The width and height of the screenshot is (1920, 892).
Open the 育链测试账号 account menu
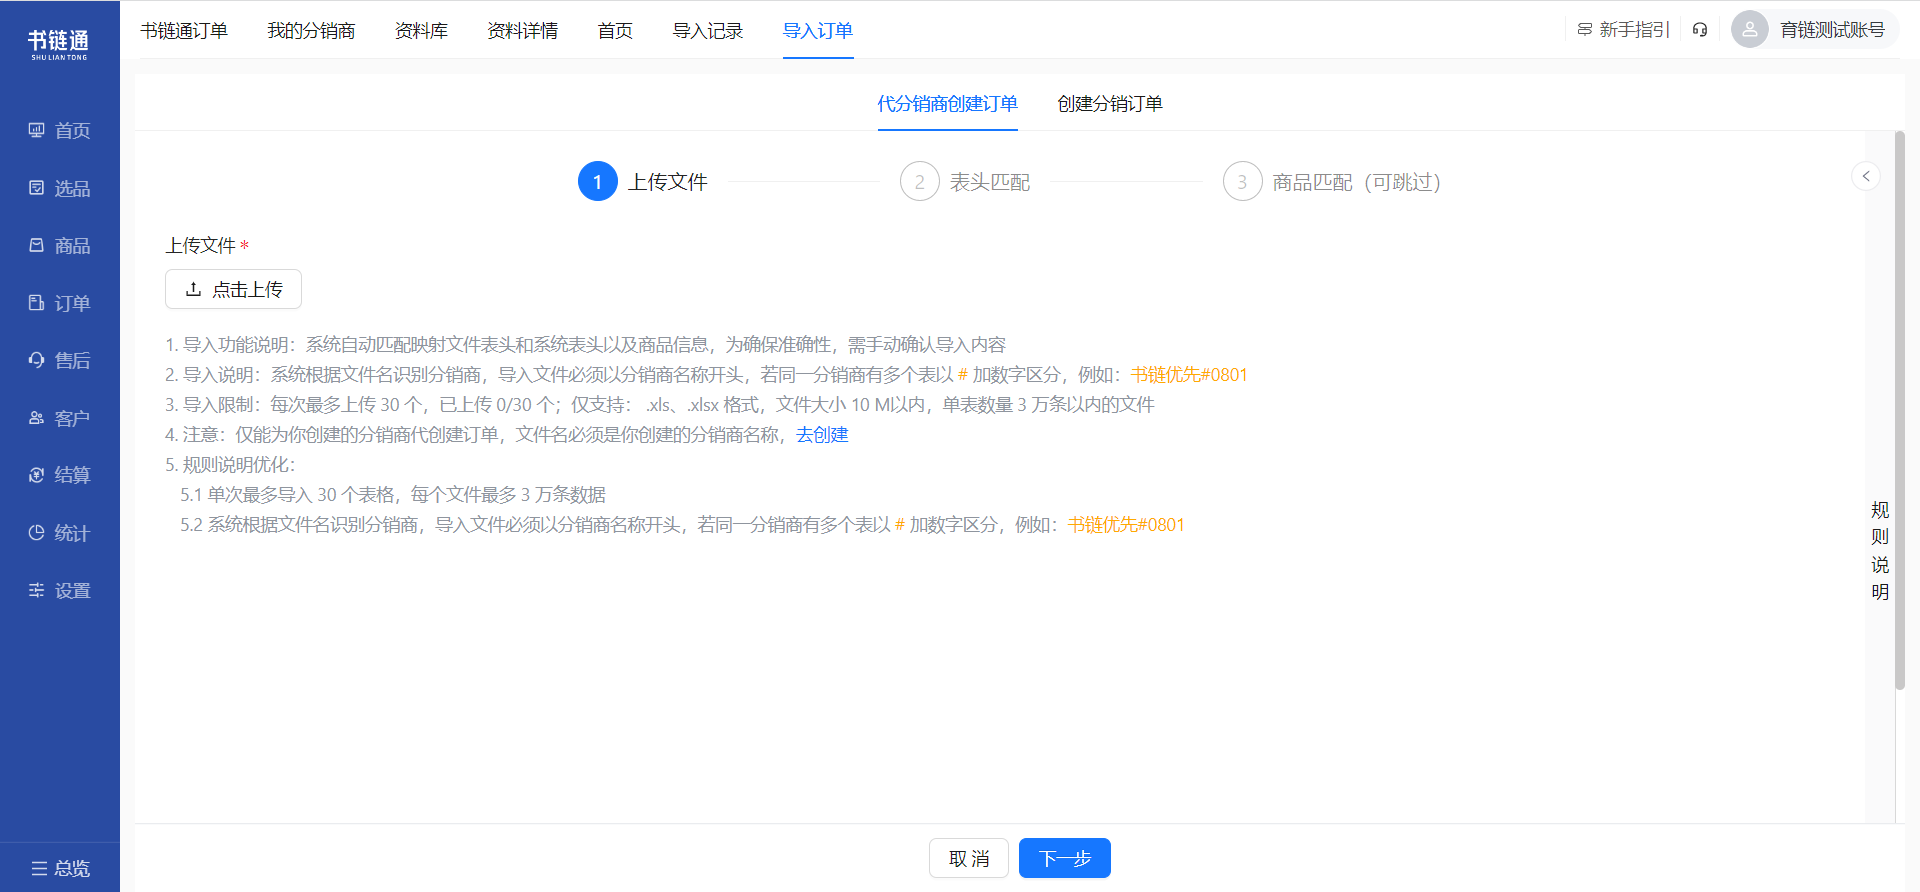(1832, 30)
